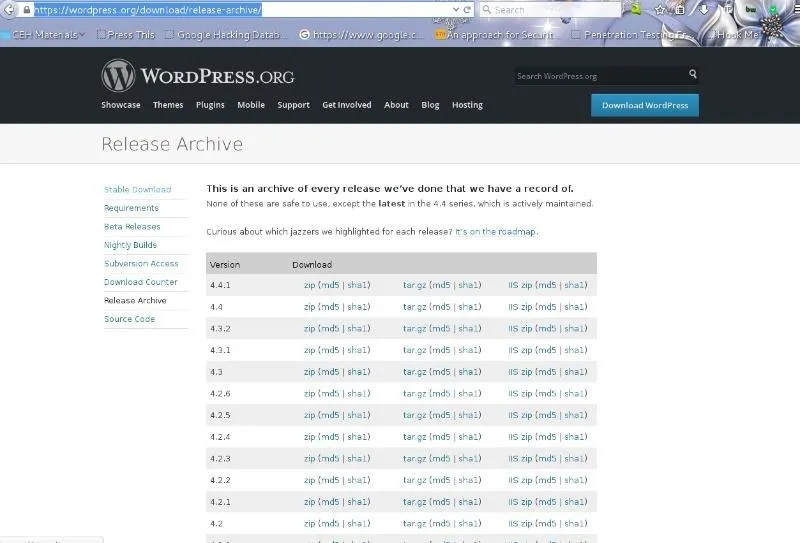Viewport: 800px width, 543px height.
Task: Click the Download WordPress button
Action: pos(645,105)
